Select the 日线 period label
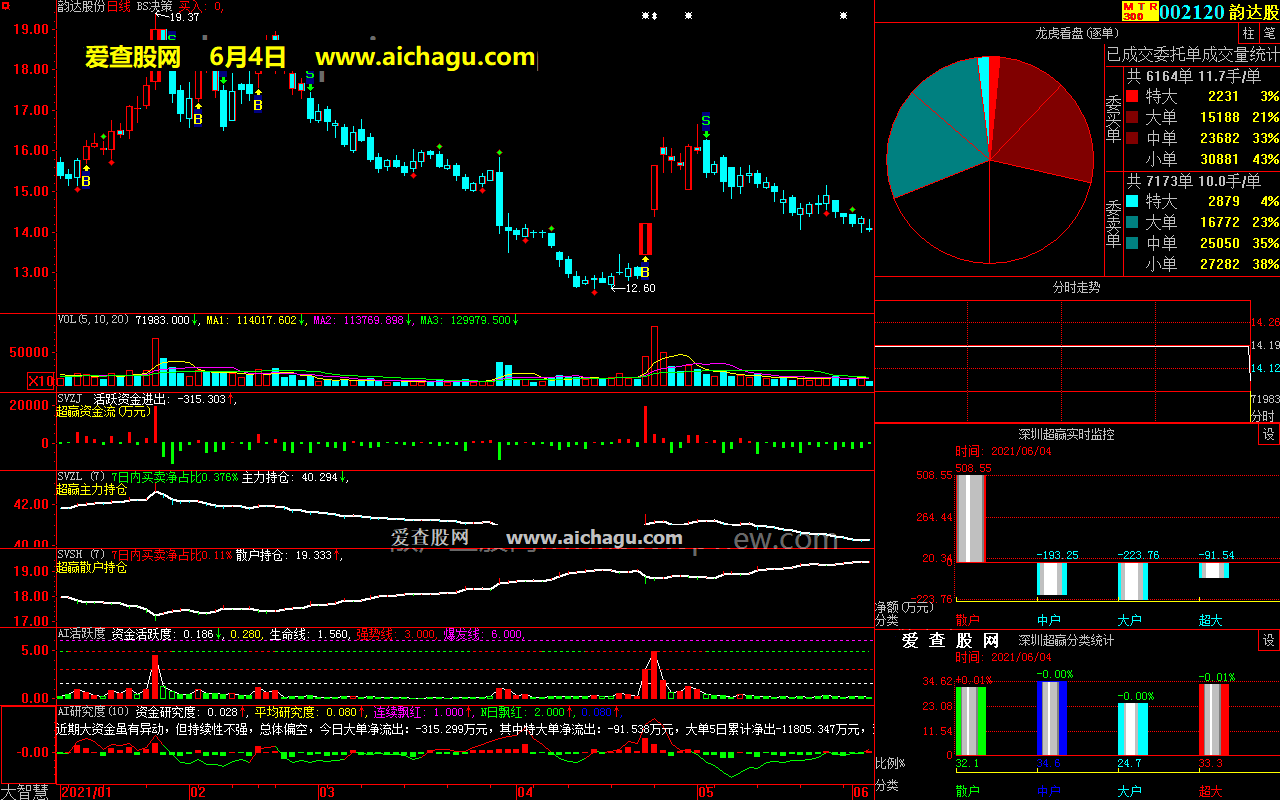The height and width of the screenshot is (800, 1280). tap(118, 6)
